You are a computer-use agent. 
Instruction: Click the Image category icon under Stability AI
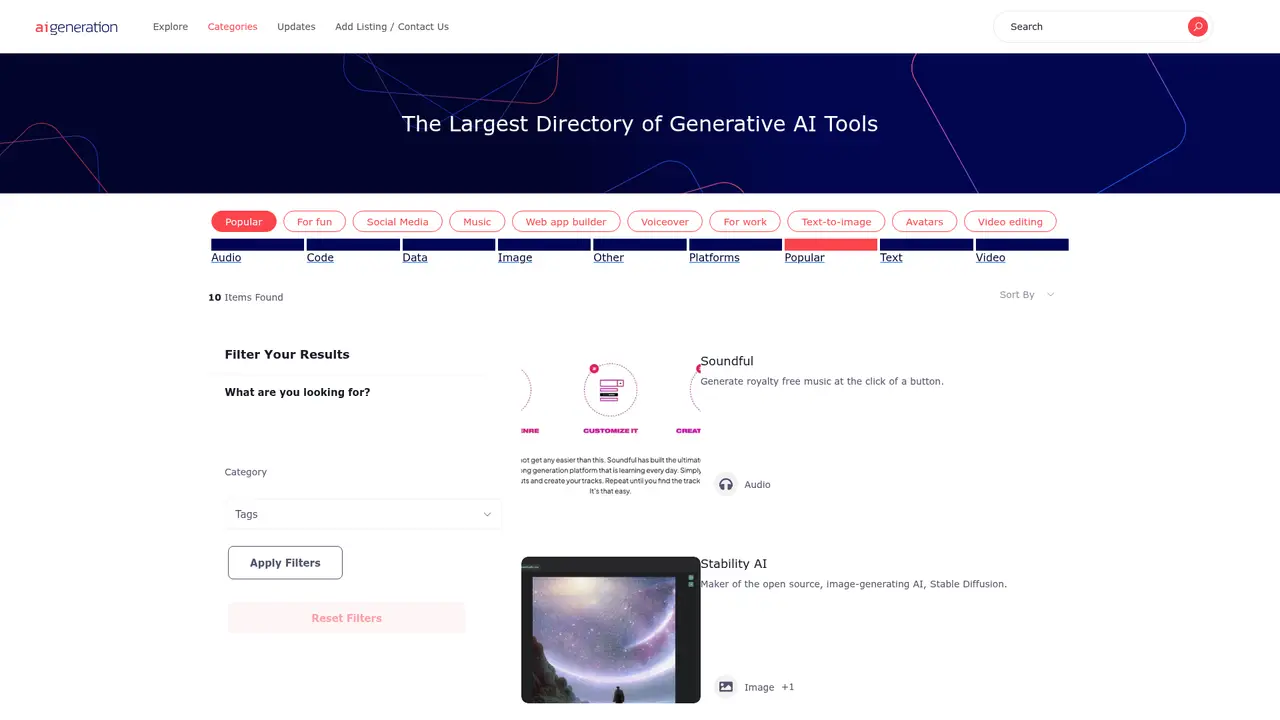click(726, 687)
